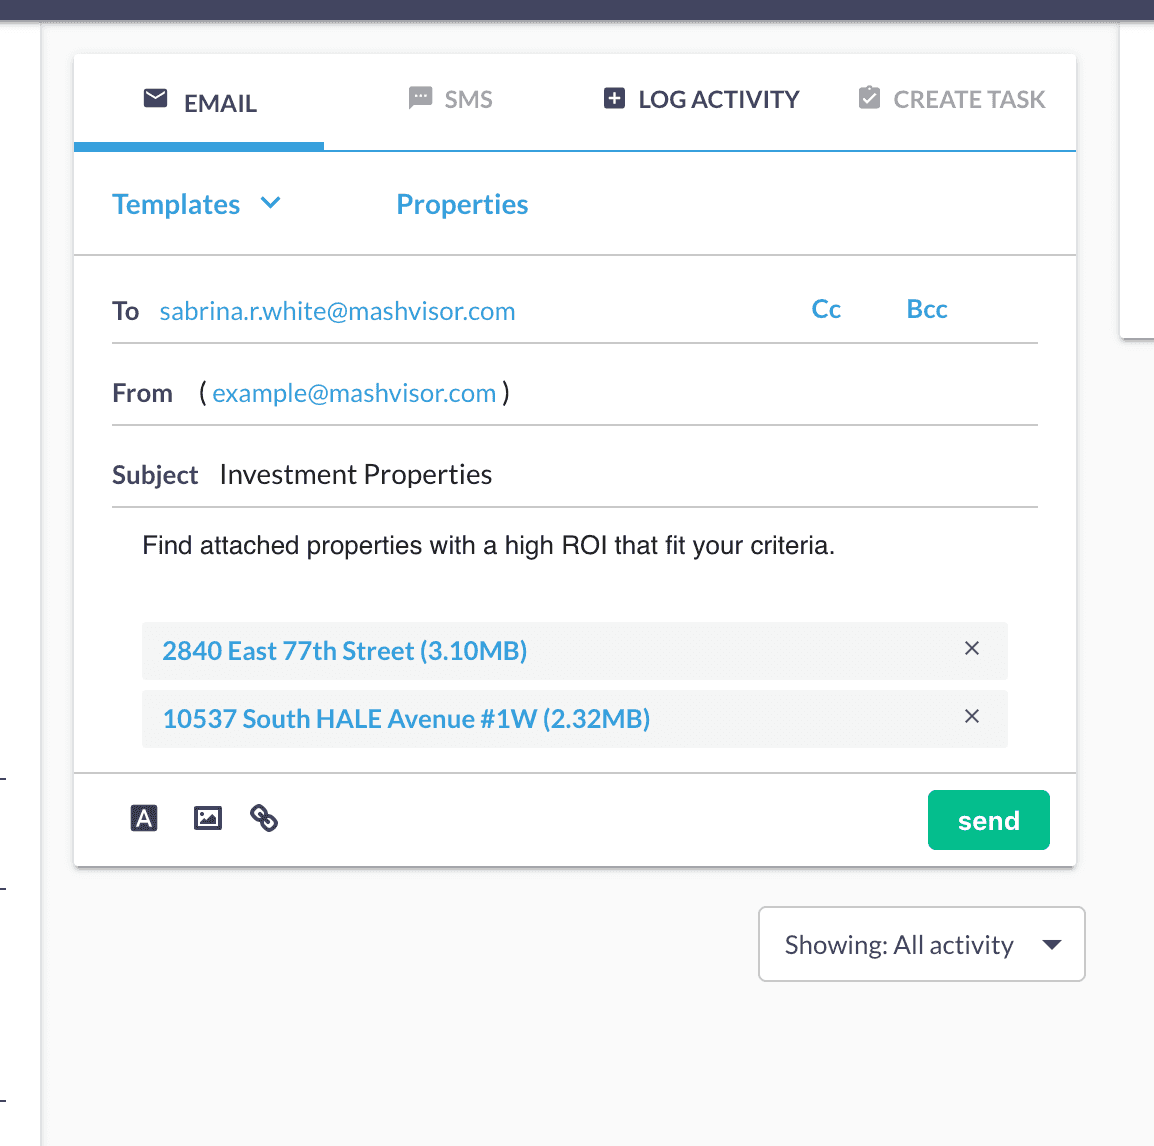Click the Properties link
This screenshot has height=1146, width=1154.
pyautogui.click(x=462, y=204)
